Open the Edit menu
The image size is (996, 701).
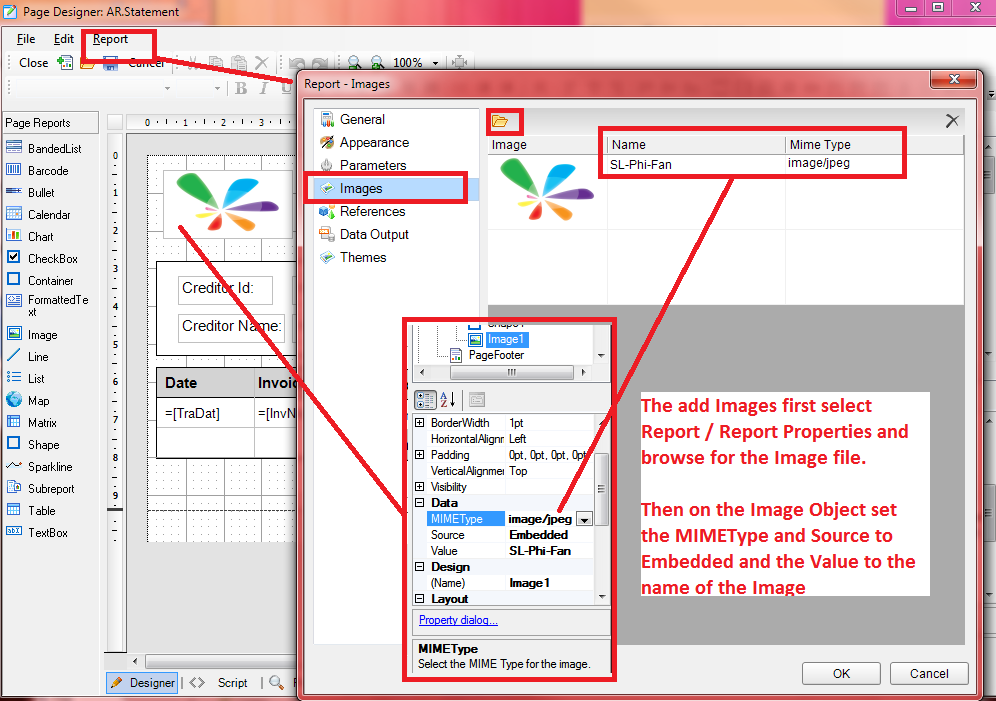pyautogui.click(x=64, y=39)
